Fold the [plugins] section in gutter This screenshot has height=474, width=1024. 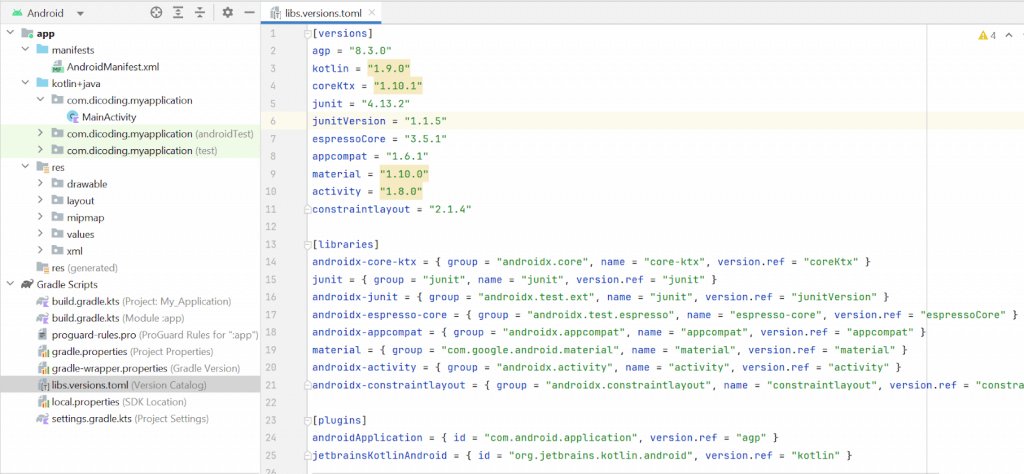pyautogui.click(x=308, y=420)
